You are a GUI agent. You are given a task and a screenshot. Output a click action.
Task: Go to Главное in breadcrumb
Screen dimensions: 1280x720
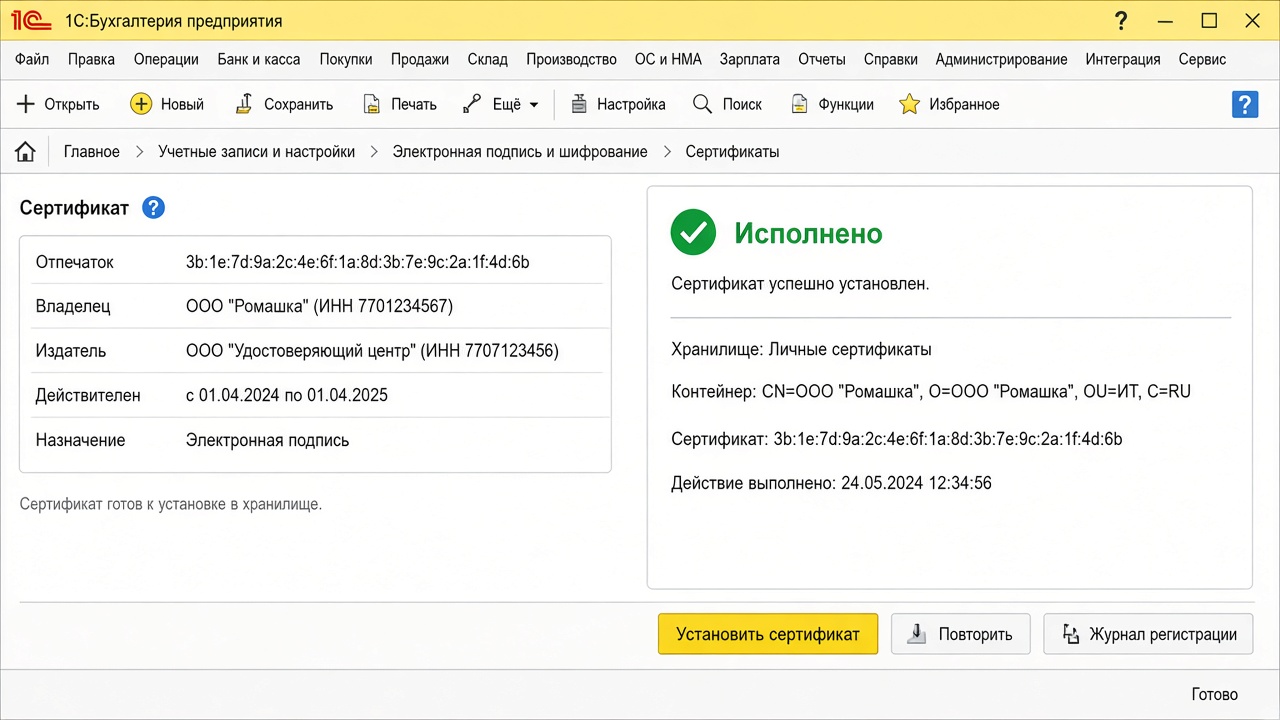(92, 152)
